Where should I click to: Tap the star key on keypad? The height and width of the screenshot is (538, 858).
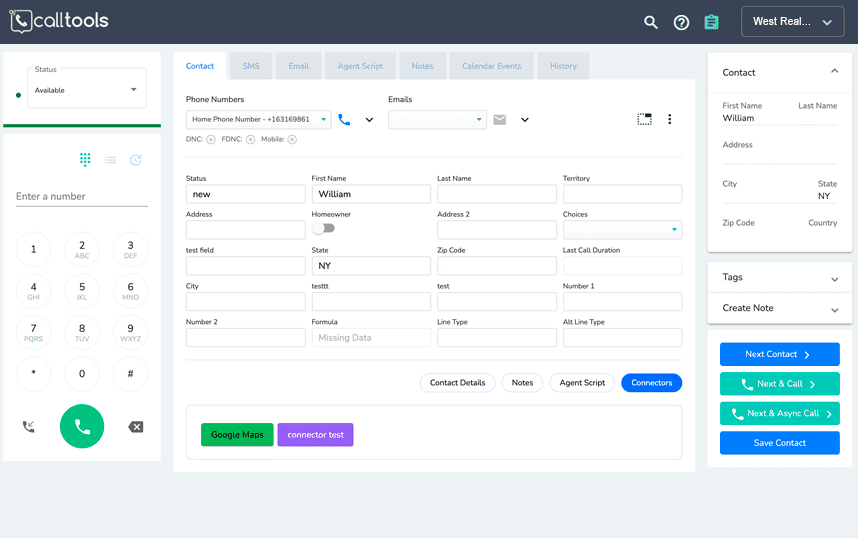(33, 374)
